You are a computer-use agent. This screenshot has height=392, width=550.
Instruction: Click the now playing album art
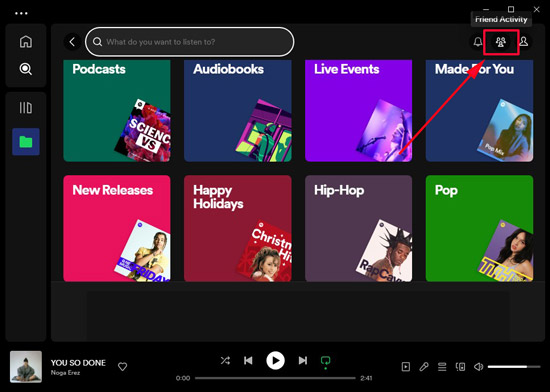click(x=26, y=366)
